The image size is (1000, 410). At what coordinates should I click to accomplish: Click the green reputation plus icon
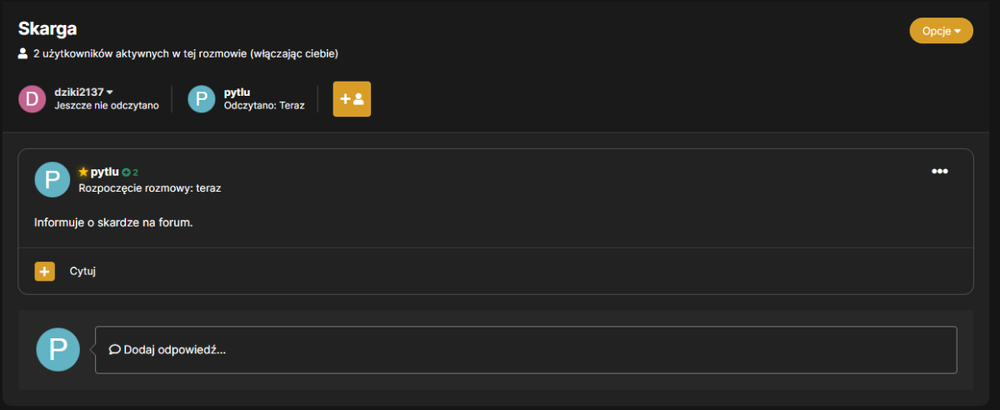coord(126,172)
